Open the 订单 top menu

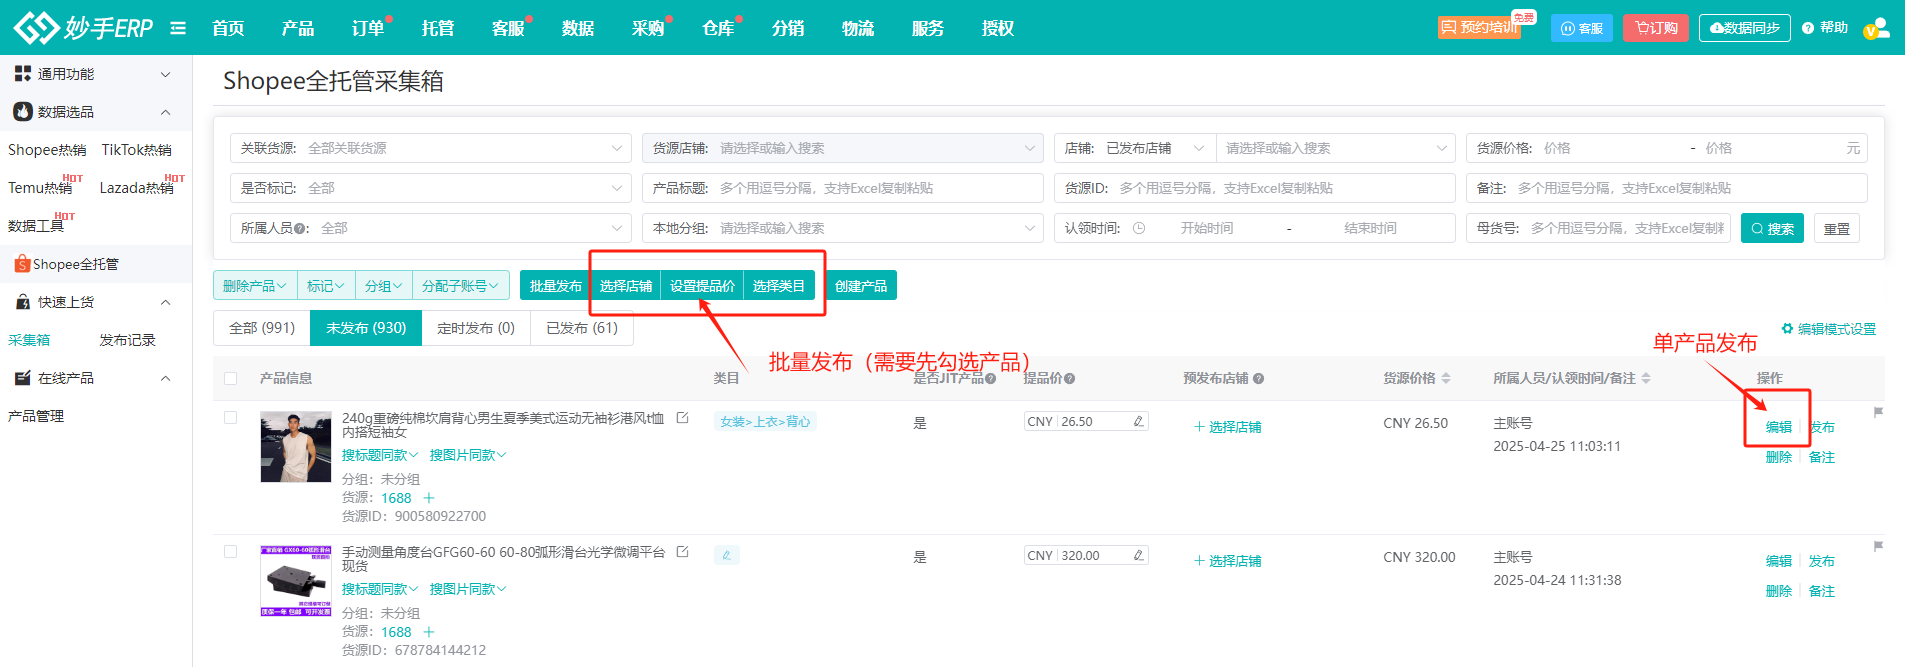click(368, 28)
